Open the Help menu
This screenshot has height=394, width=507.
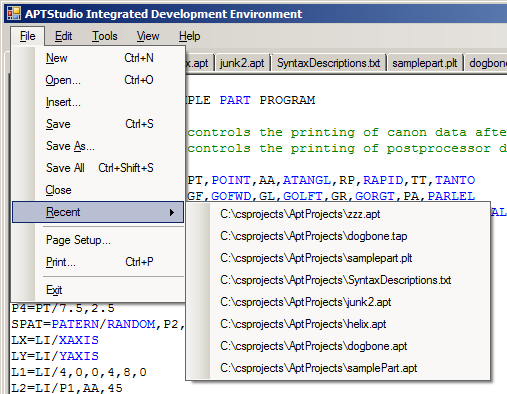[x=189, y=36]
